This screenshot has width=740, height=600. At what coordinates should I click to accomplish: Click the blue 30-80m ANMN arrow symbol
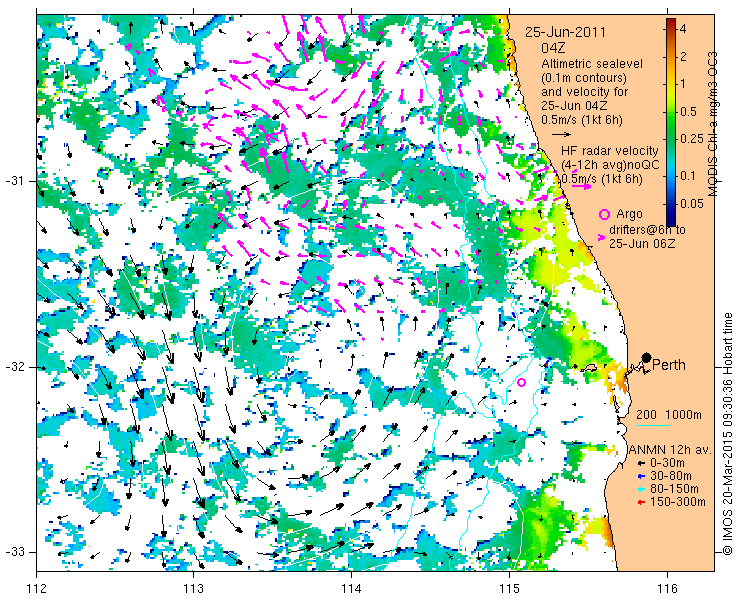click(641, 476)
